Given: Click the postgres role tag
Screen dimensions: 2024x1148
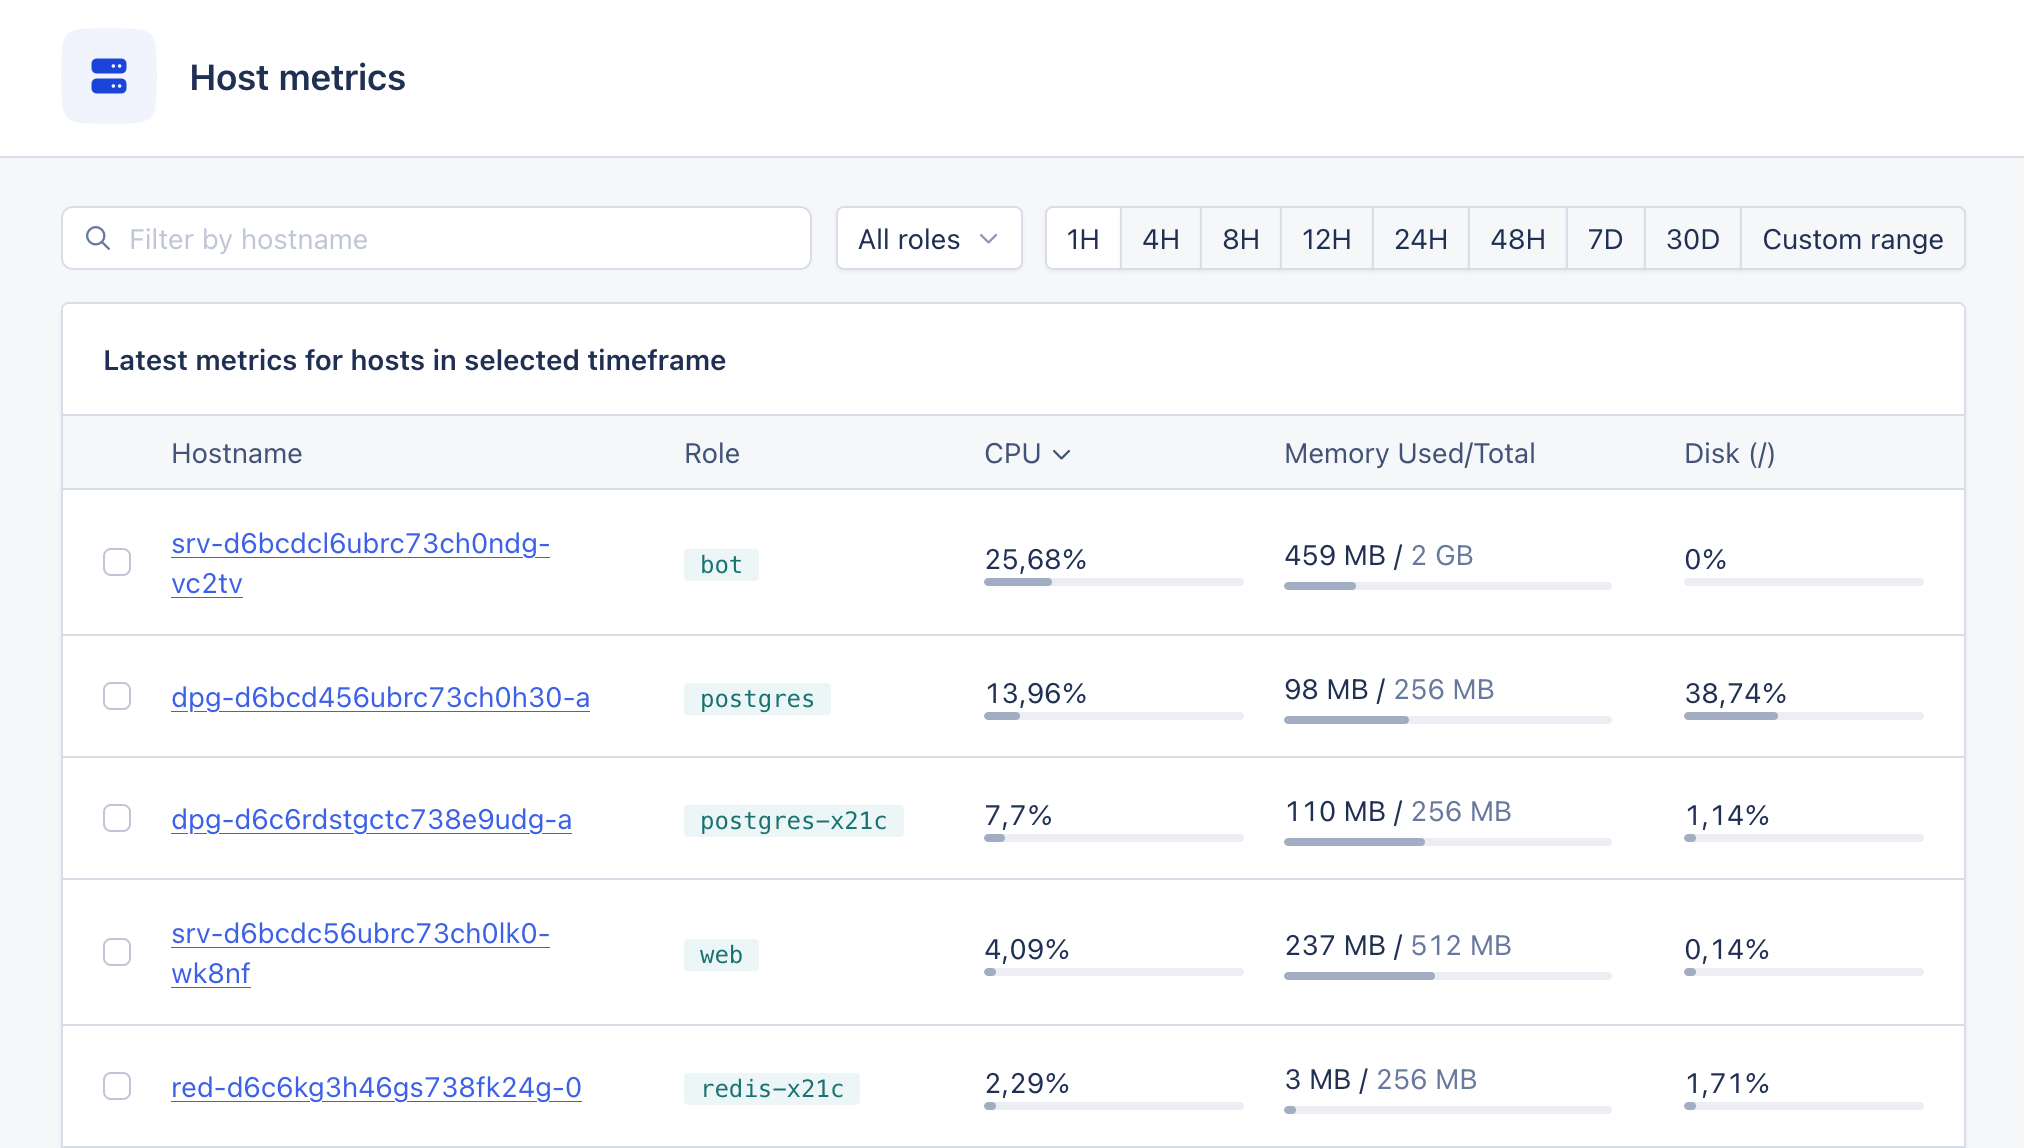Looking at the screenshot, I should pos(757,698).
